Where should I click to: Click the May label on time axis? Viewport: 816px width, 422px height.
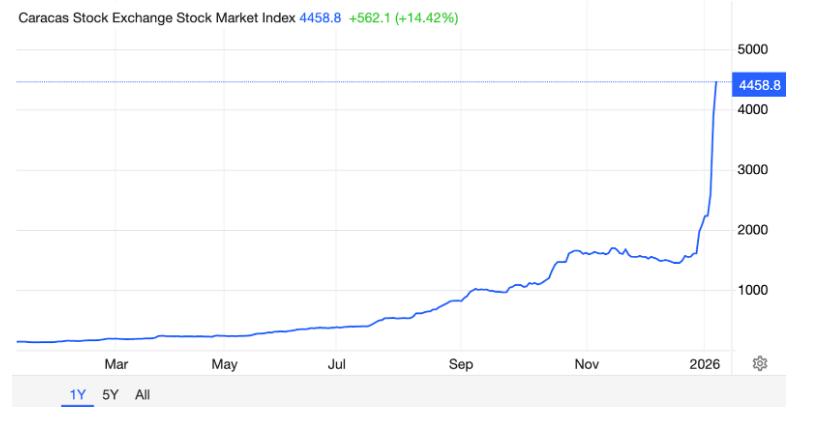(x=224, y=364)
